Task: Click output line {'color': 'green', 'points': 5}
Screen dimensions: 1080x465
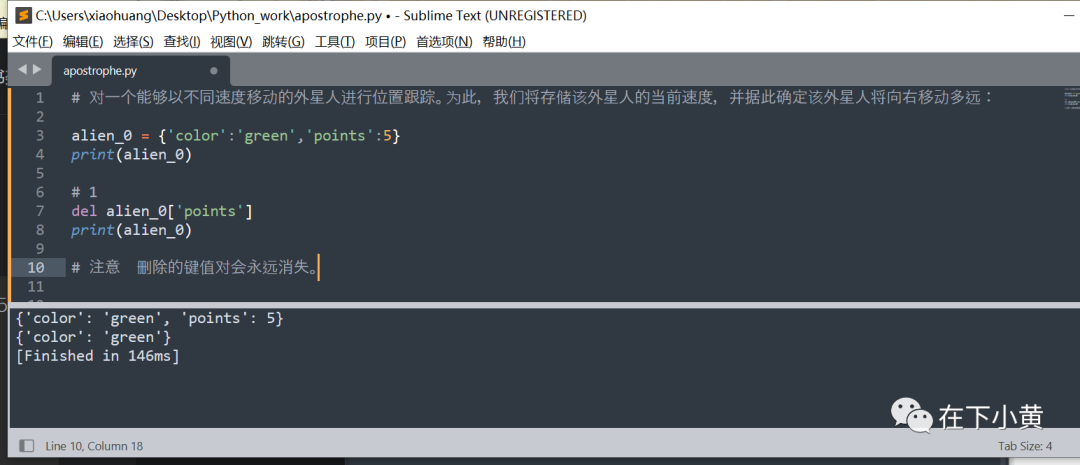Action: [x=149, y=319]
